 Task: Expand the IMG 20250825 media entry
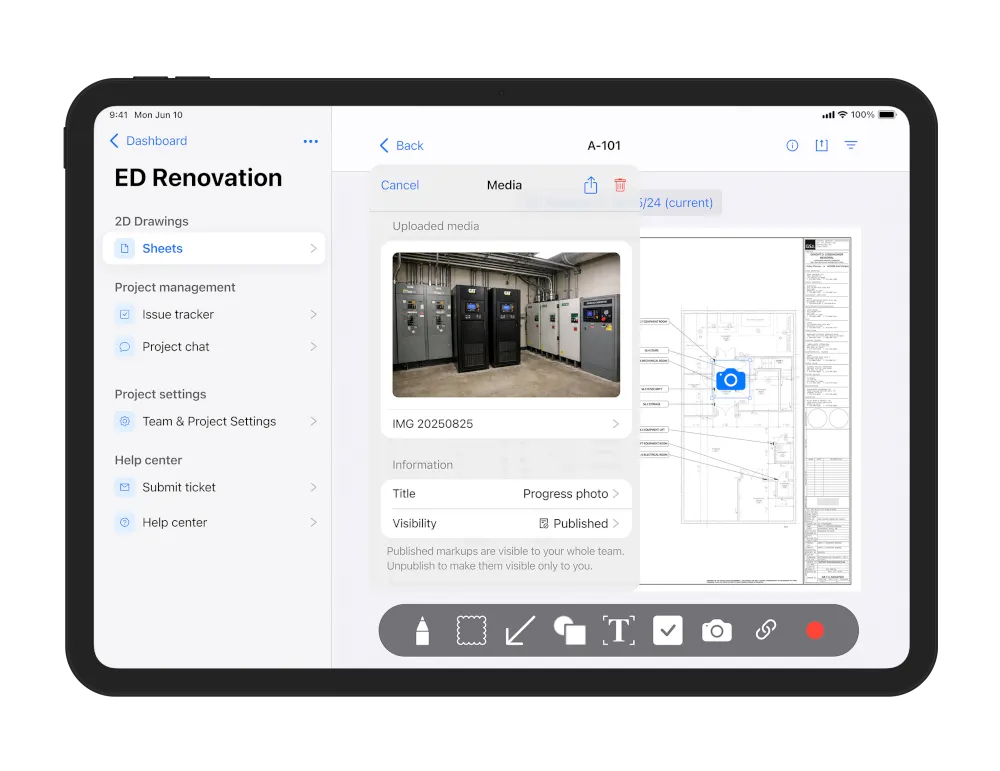[x=505, y=423]
